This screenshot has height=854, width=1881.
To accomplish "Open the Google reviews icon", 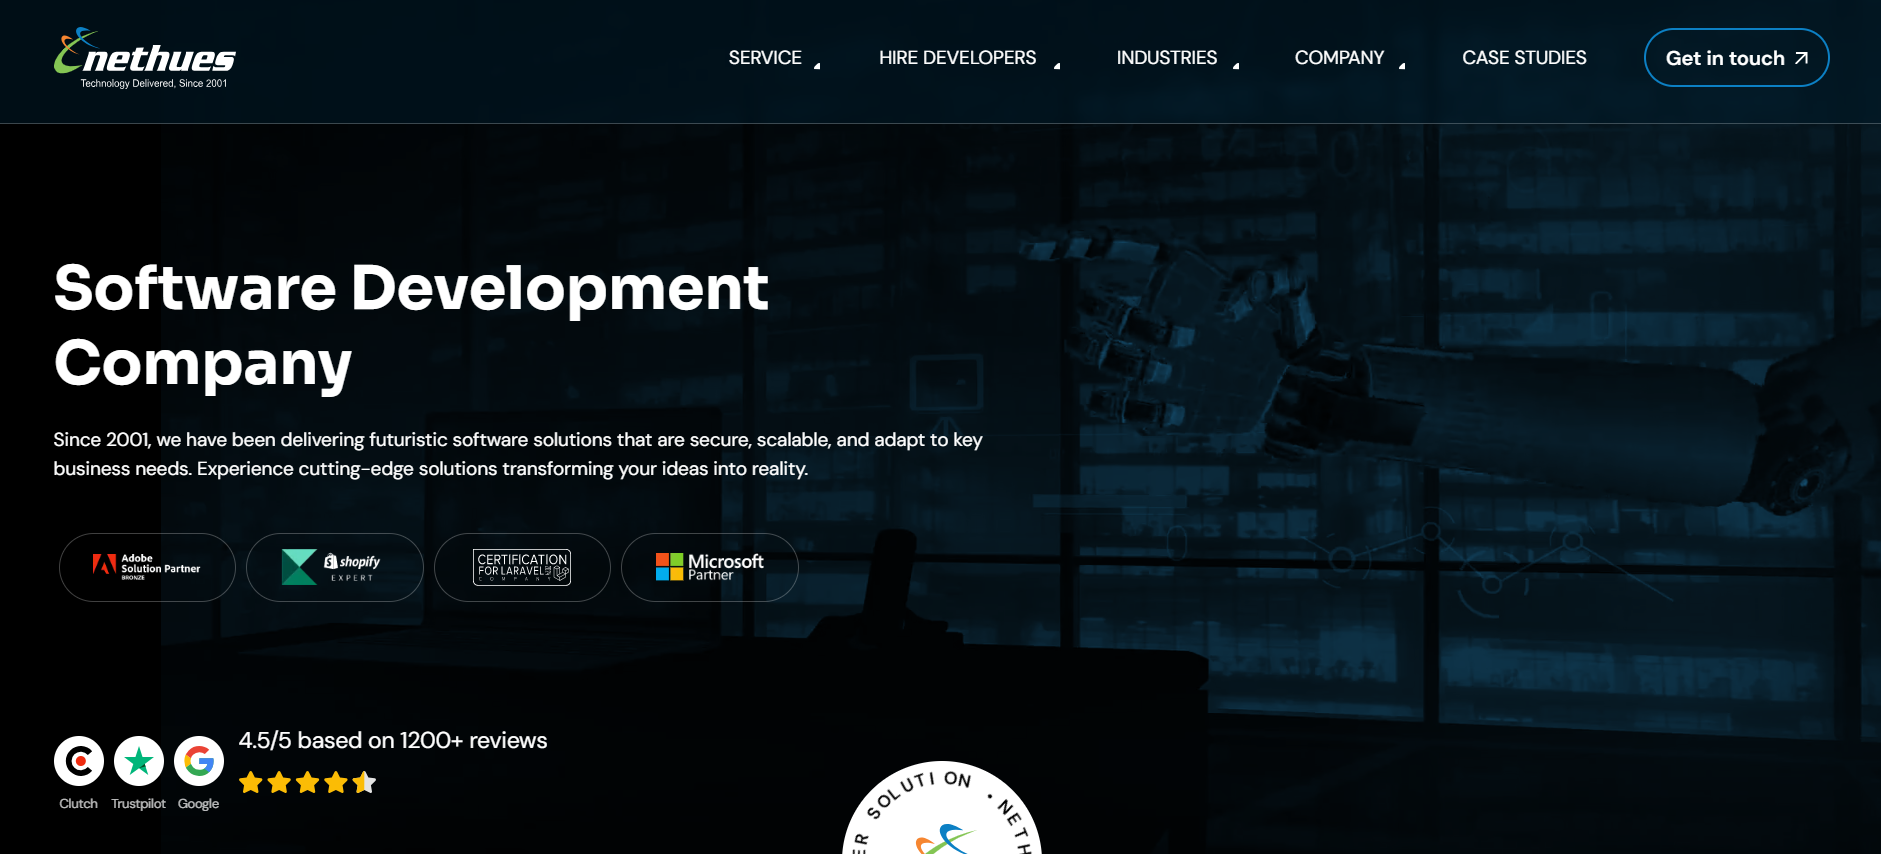I will (x=199, y=762).
